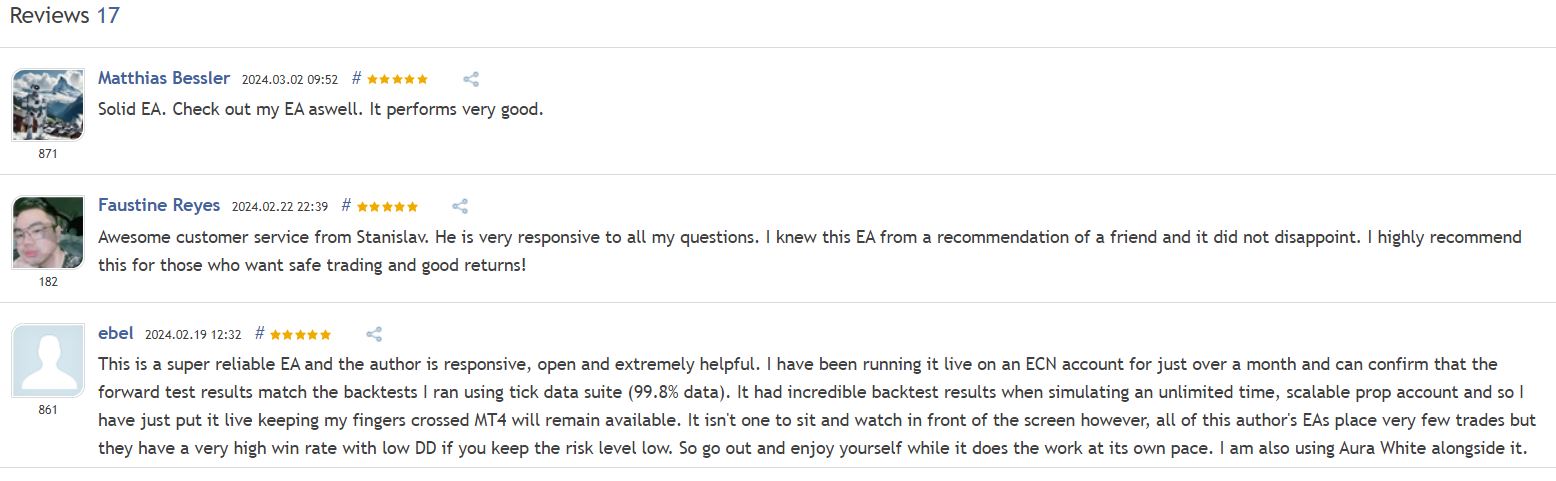Screen dimensions: 1556x481
Task: Click the 2024.02.22 22:39 review timestamp
Action: pos(280,207)
